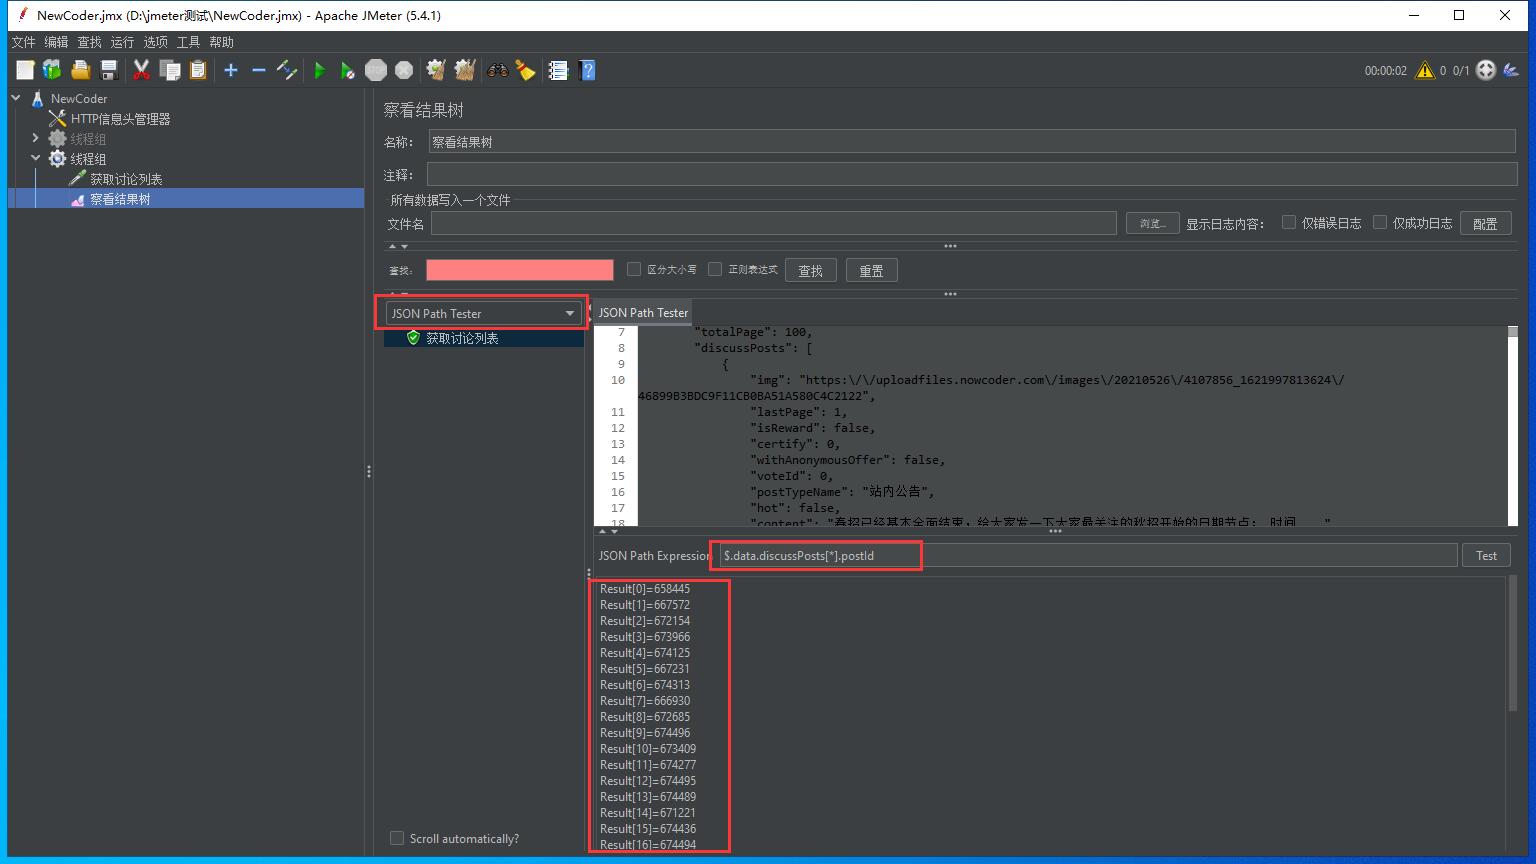The height and width of the screenshot is (864, 1536).
Task: Focus the 注释 comment field
Action: [x=973, y=174]
